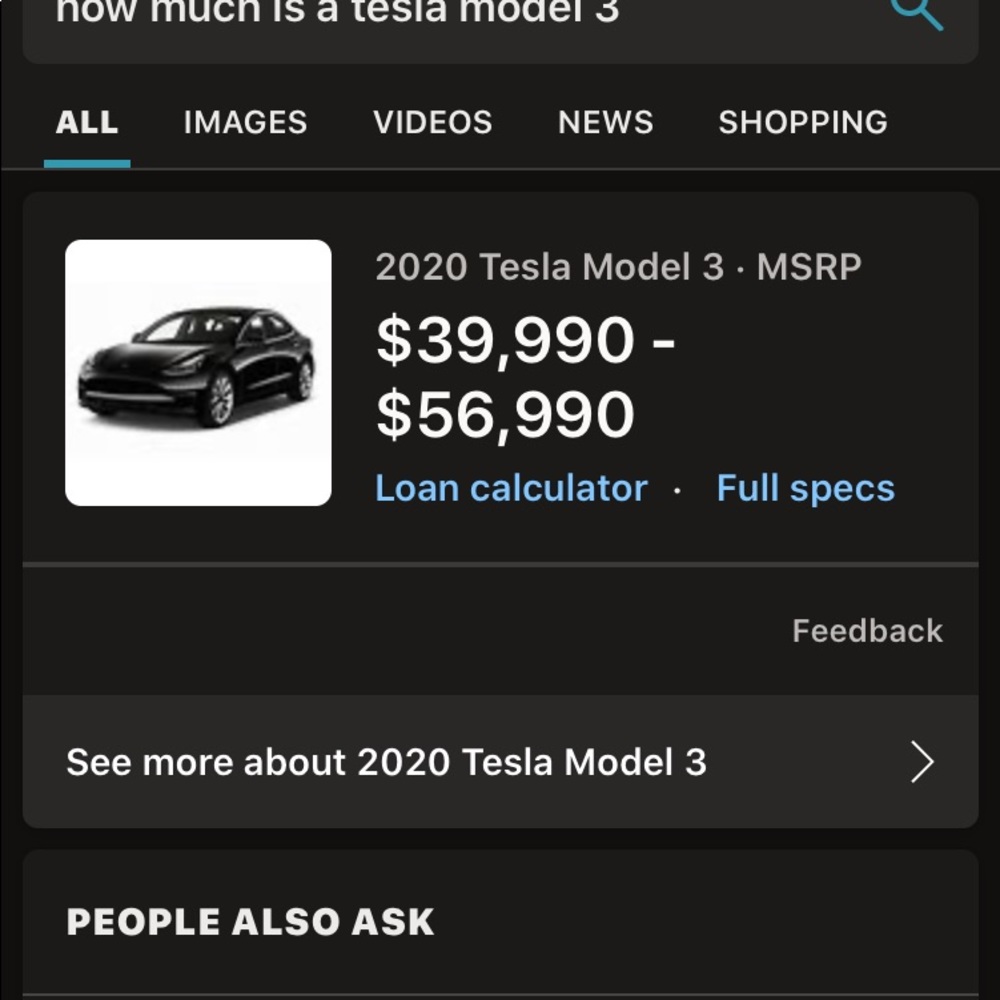Switch to the IMAGES tab
Image resolution: width=1000 pixels, height=1000 pixels.
245,122
